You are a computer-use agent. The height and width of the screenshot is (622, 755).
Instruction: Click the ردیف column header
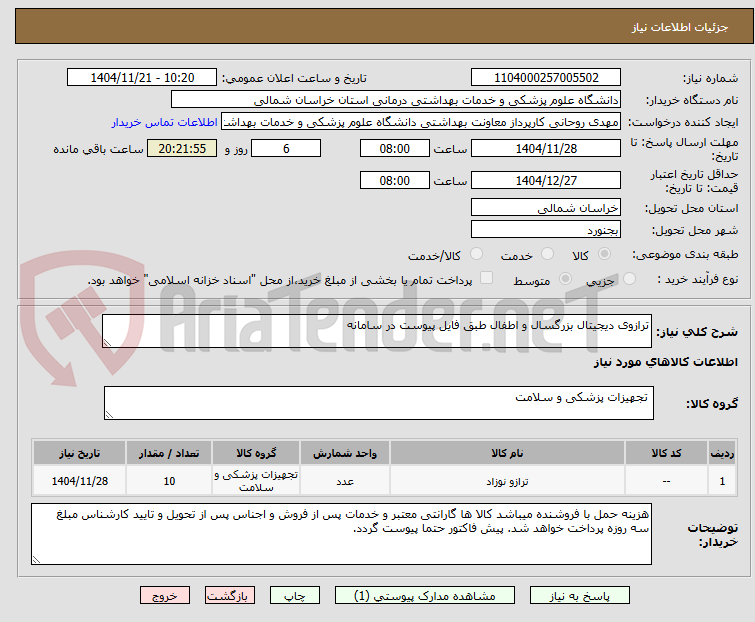722,453
